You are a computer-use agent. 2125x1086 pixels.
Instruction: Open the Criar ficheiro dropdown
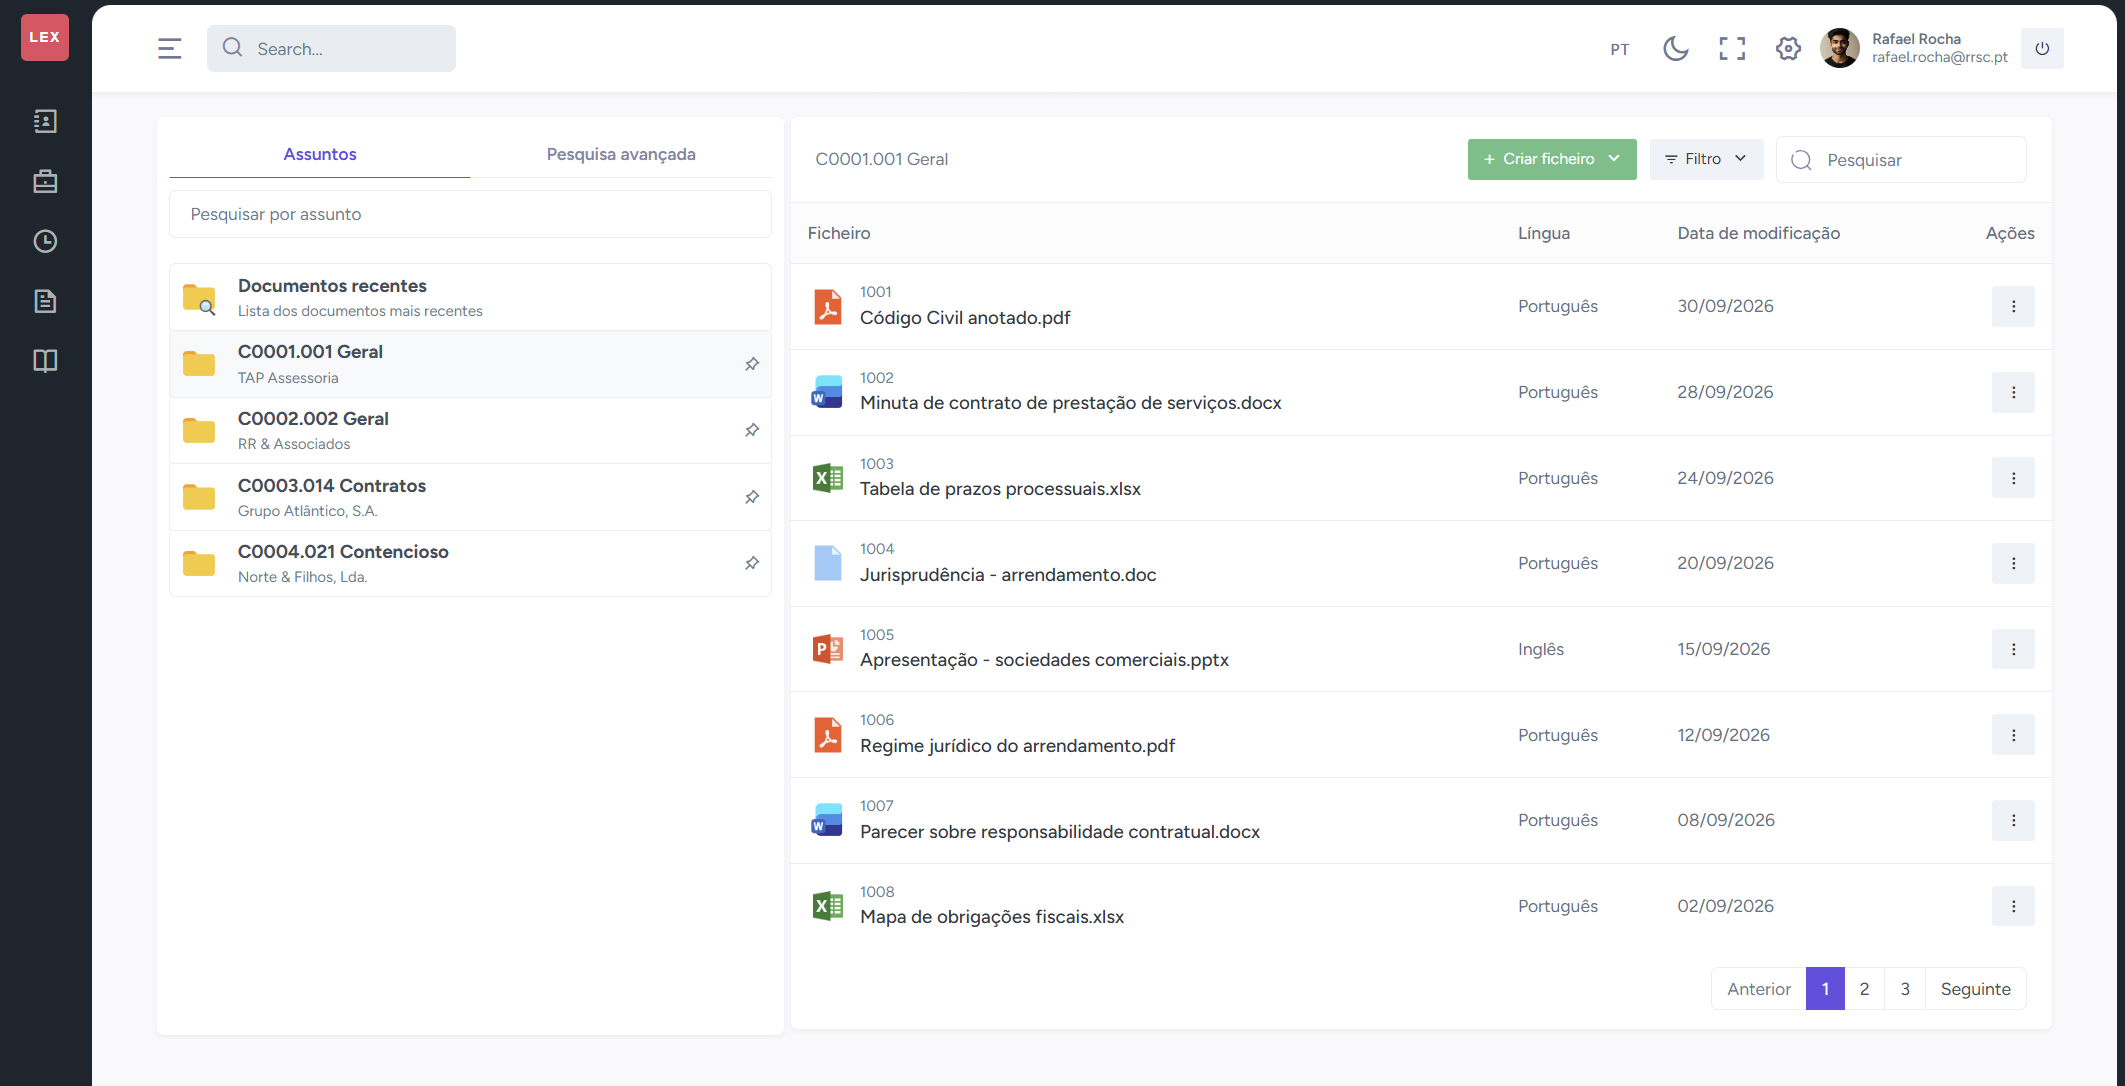coord(1551,159)
